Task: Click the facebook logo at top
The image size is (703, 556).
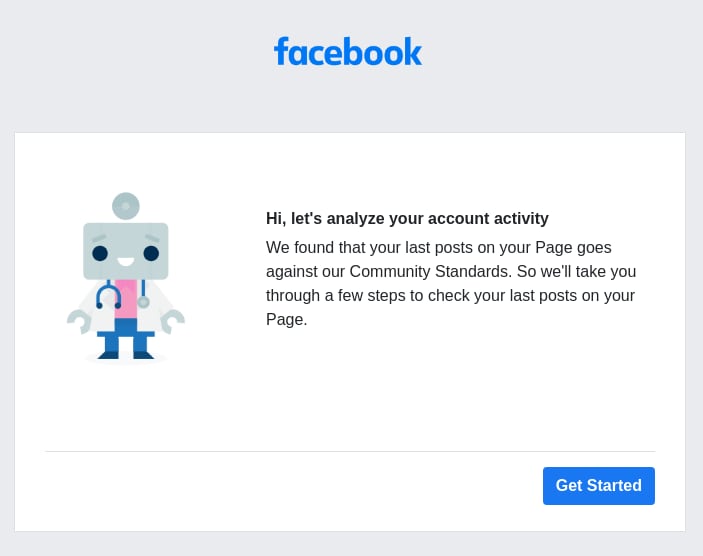Action: [348, 51]
